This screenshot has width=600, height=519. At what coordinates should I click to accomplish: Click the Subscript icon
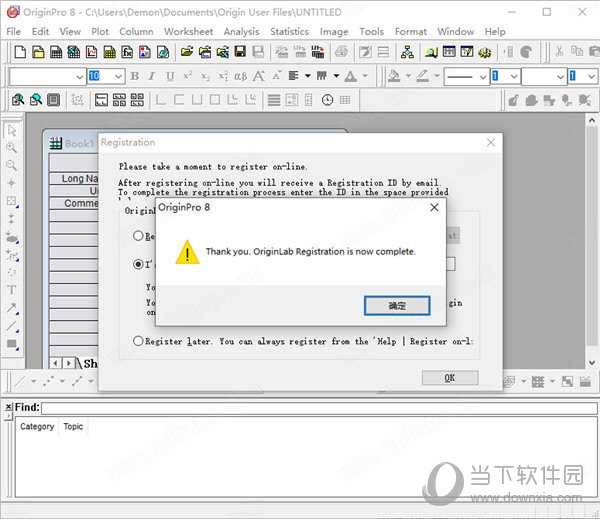205,77
